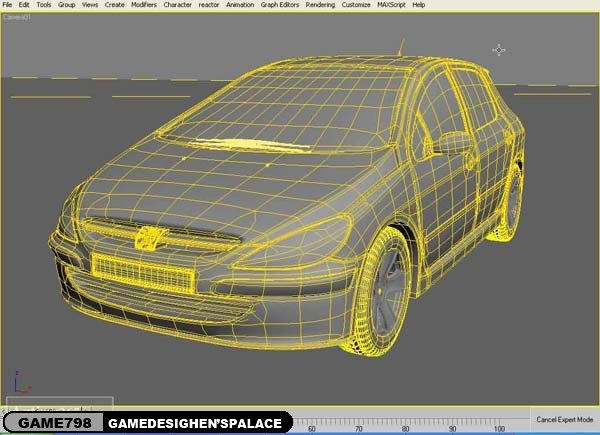Open the Customize menu
Screen dimensions: 600x435
[356, 5]
